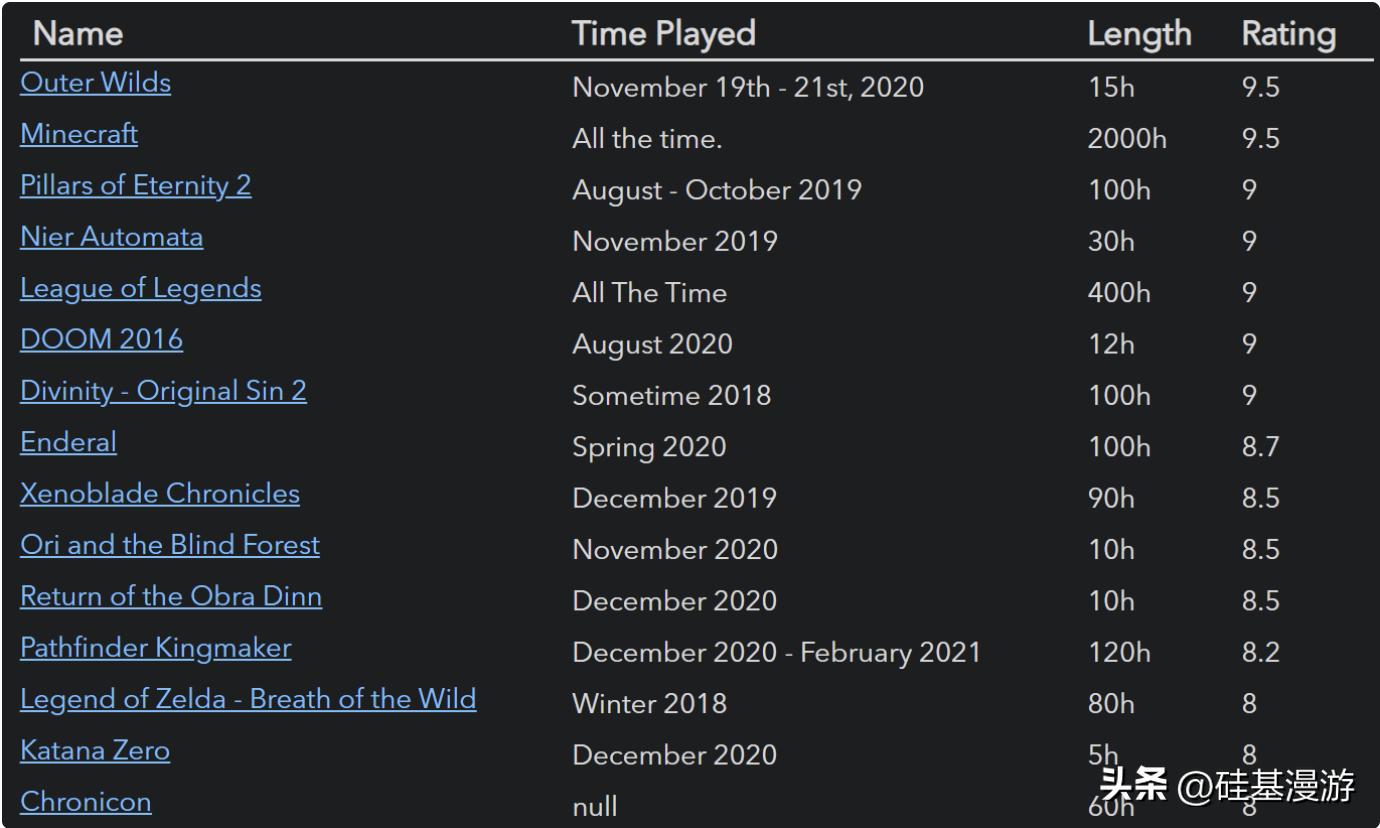The image size is (1380, 828).
Task: Open the Pathfinder Kingmaker link
Action: tap(156, 648)
